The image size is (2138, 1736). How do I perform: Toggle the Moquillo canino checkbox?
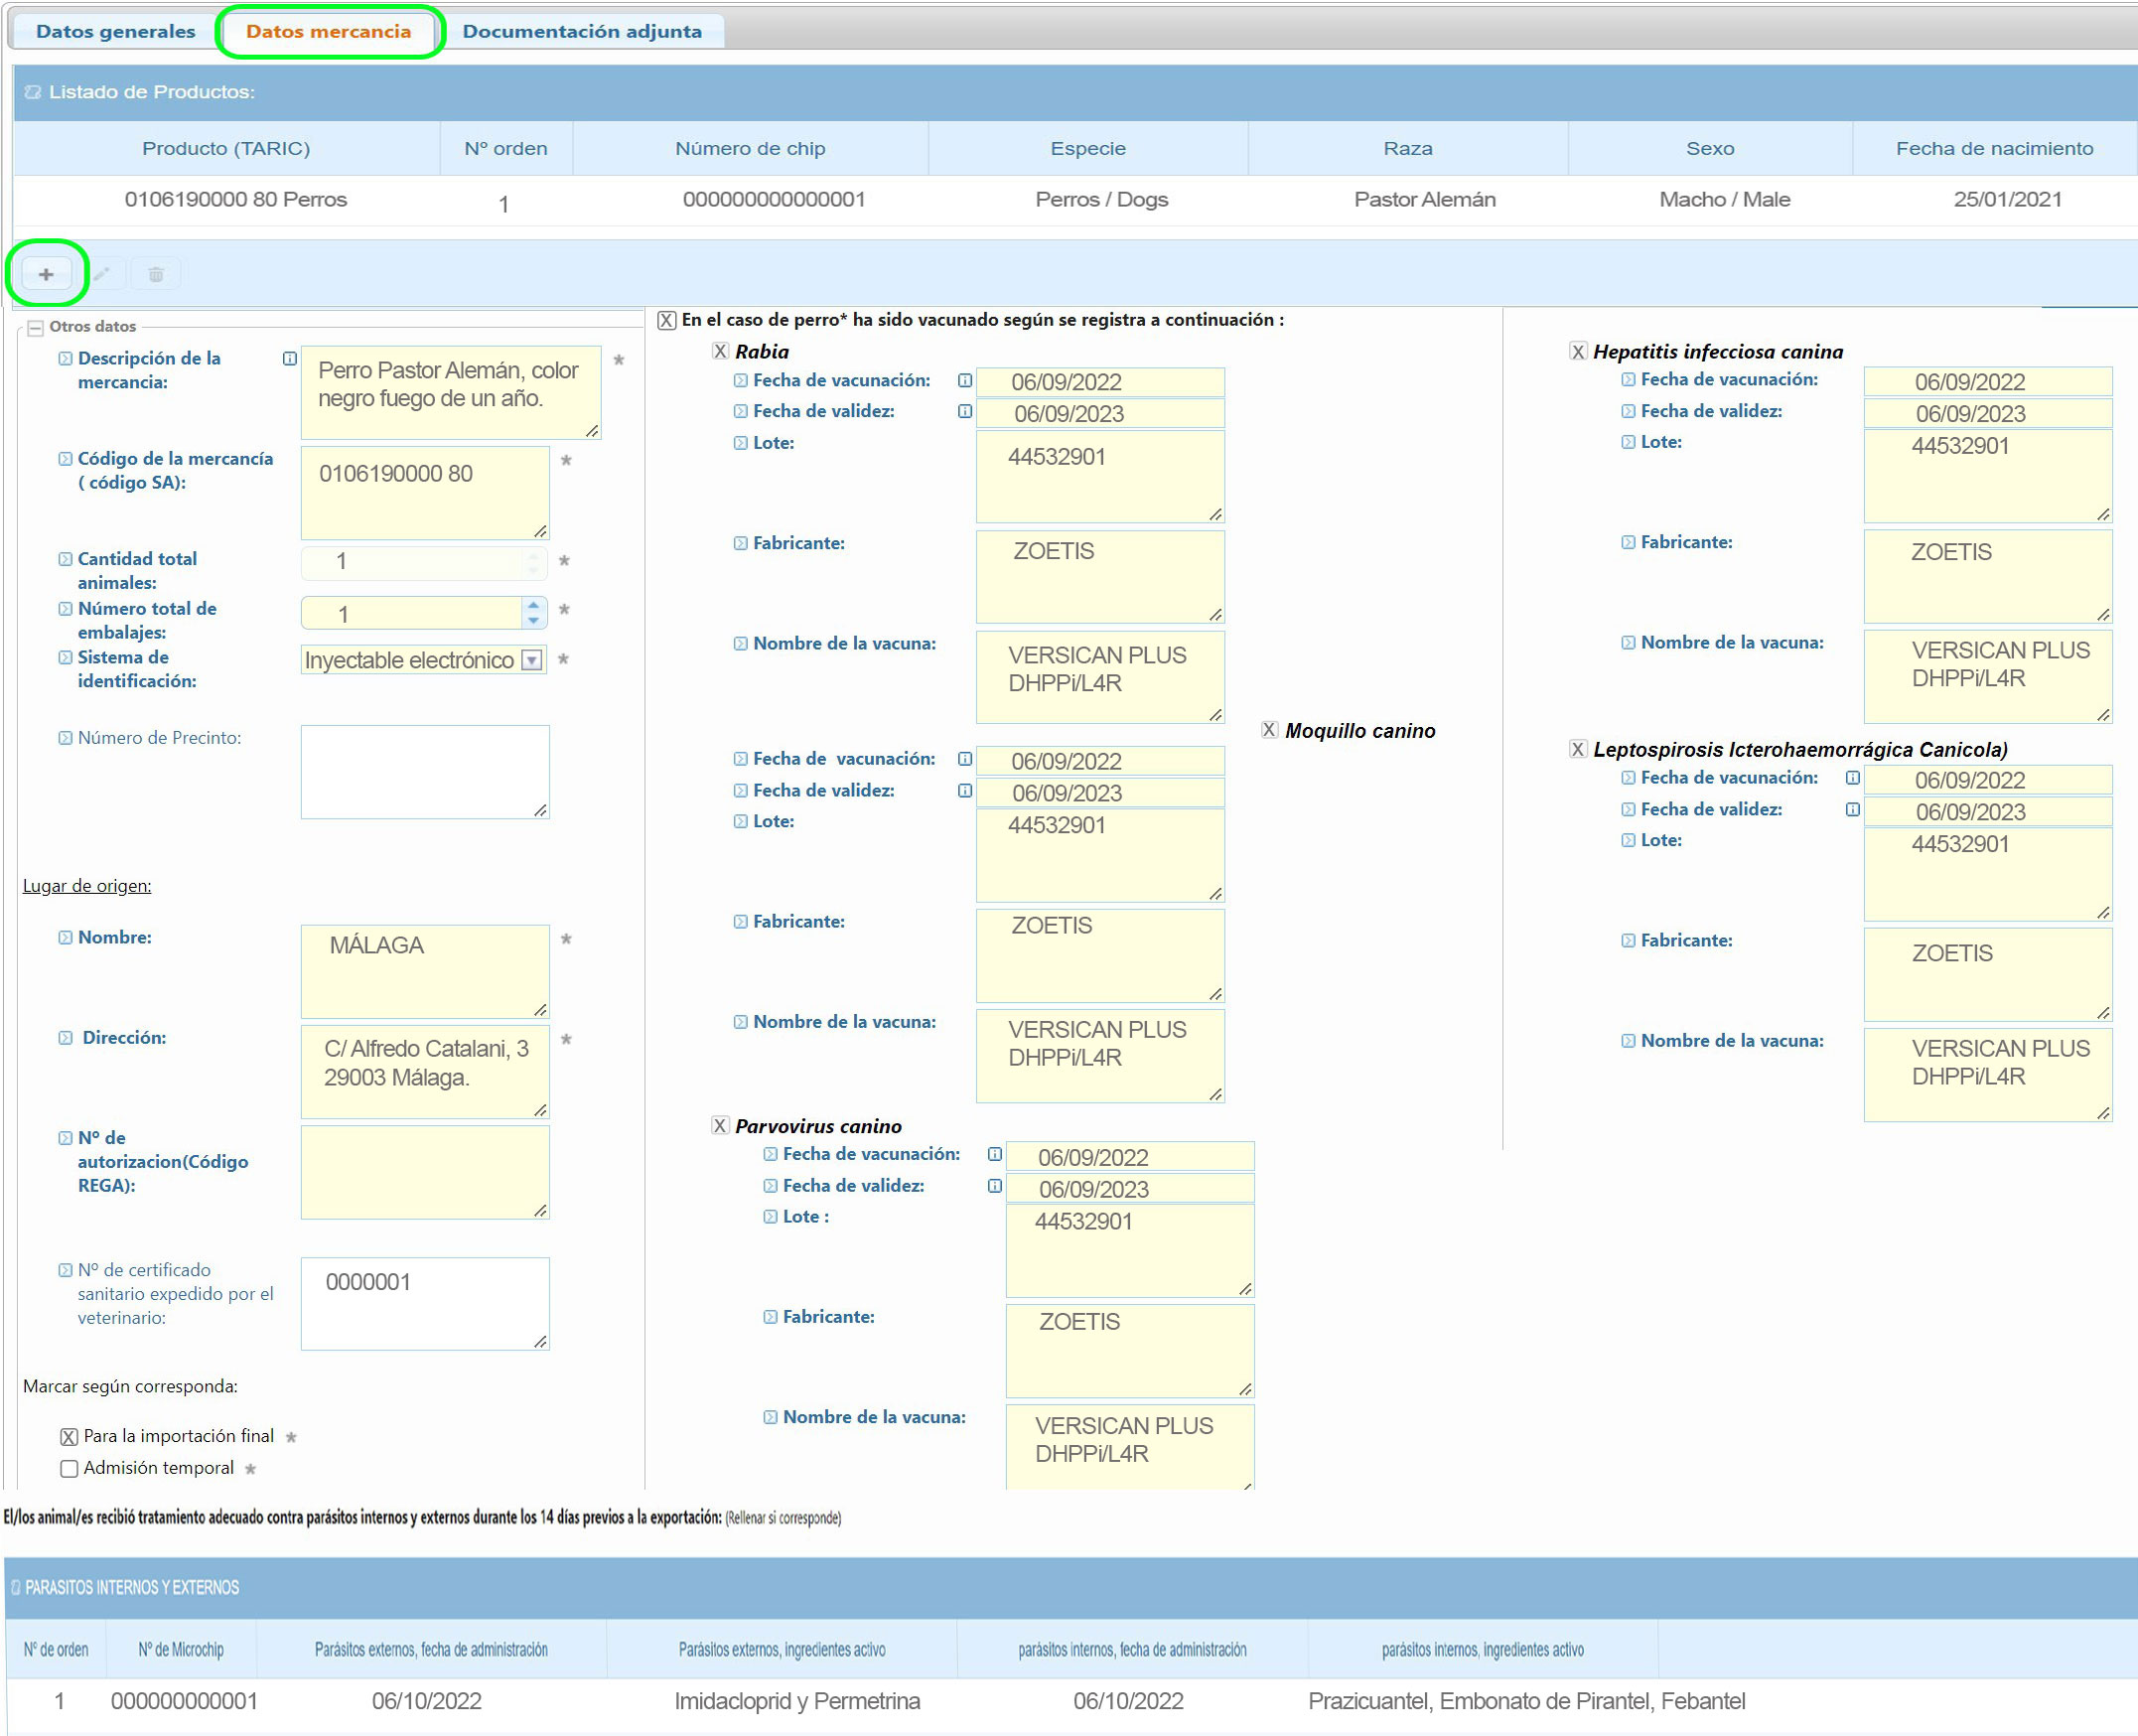1270,730
